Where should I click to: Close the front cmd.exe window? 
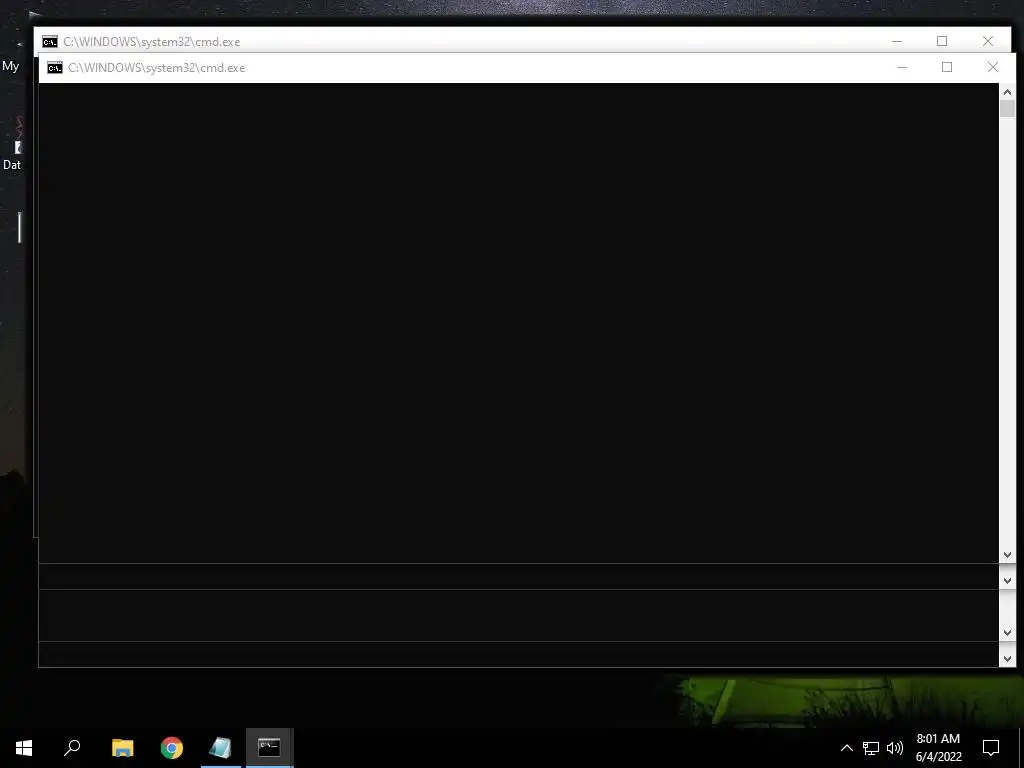993,67
